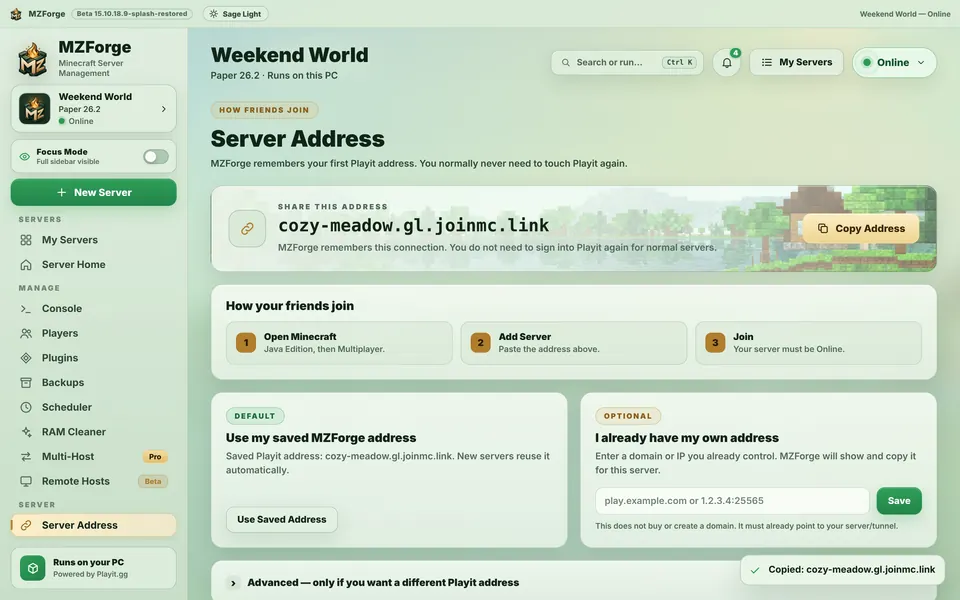The height and width of the screenshot is (600, 960).
Task: Open the Multi-Host Pro page
Action: [93, 456]
